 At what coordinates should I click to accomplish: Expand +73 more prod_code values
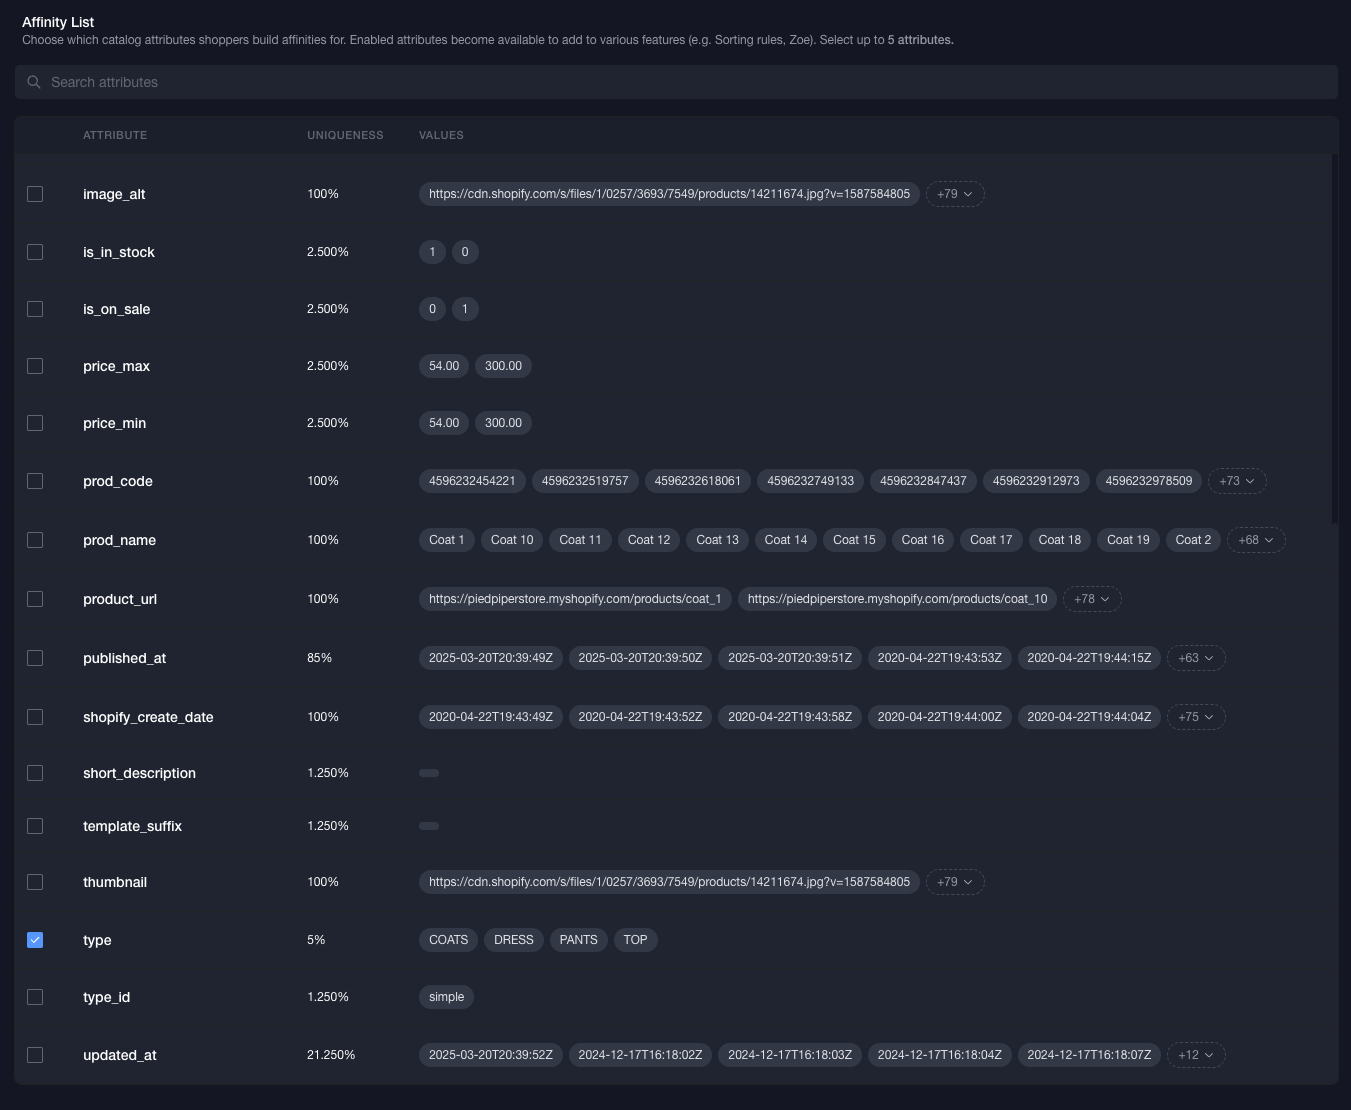click(x=1237, y=481)
